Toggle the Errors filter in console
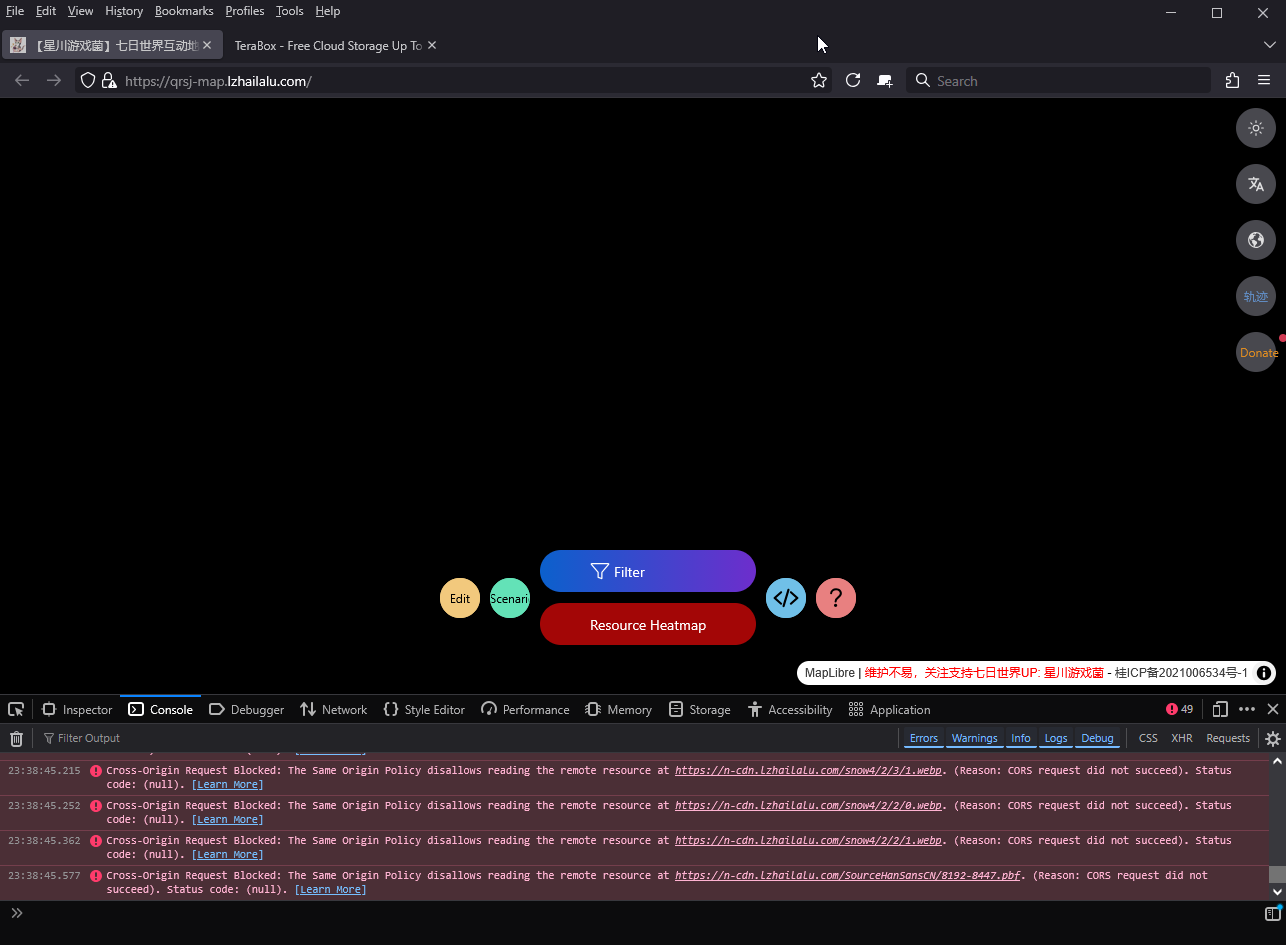1286x945 pixels. click(x=923, y=738)
